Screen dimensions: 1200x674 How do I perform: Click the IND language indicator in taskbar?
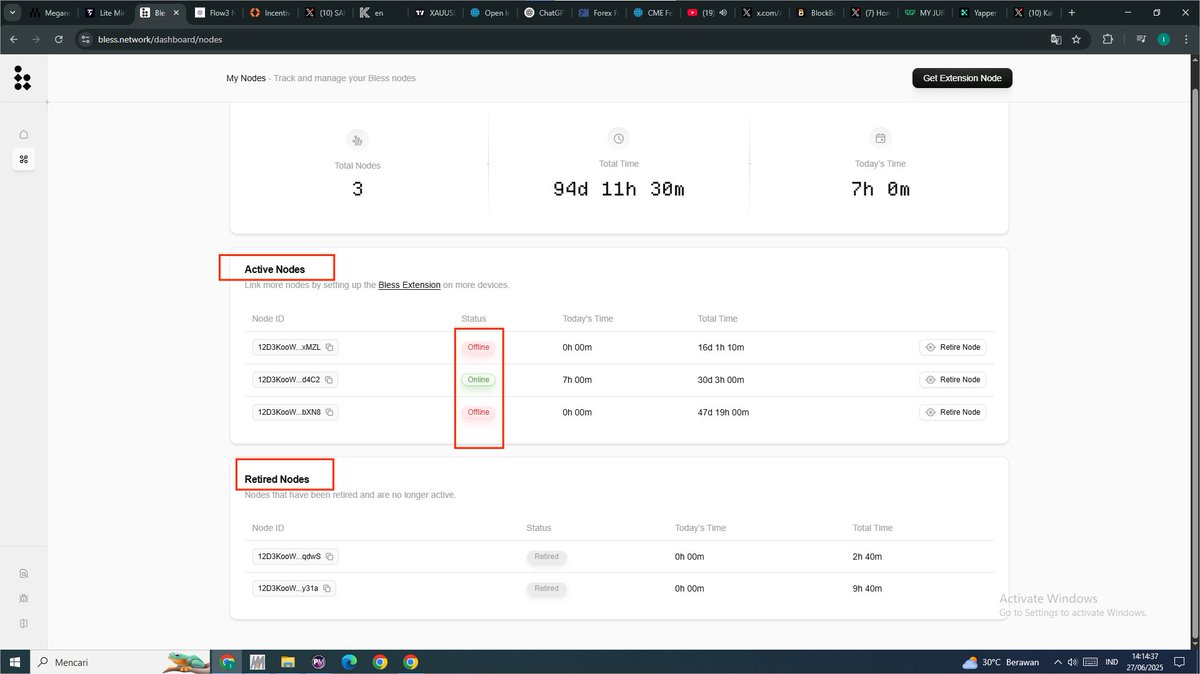1111,662
